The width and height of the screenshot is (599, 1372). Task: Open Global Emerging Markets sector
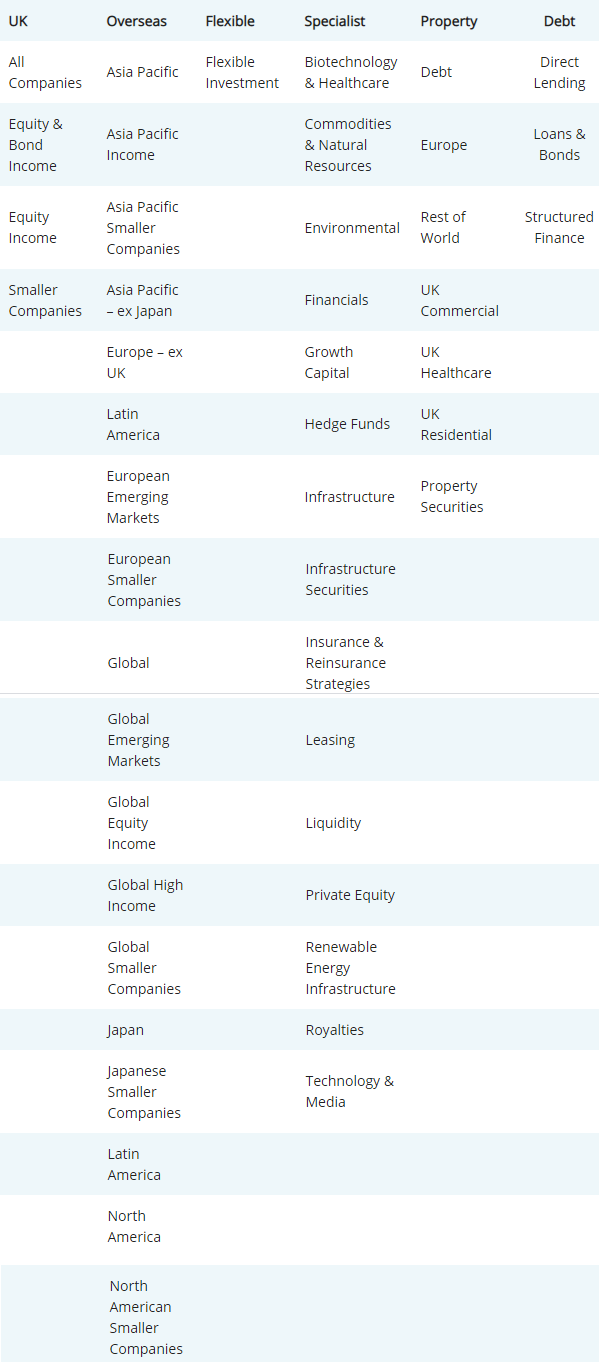click(x=138, y=740)
